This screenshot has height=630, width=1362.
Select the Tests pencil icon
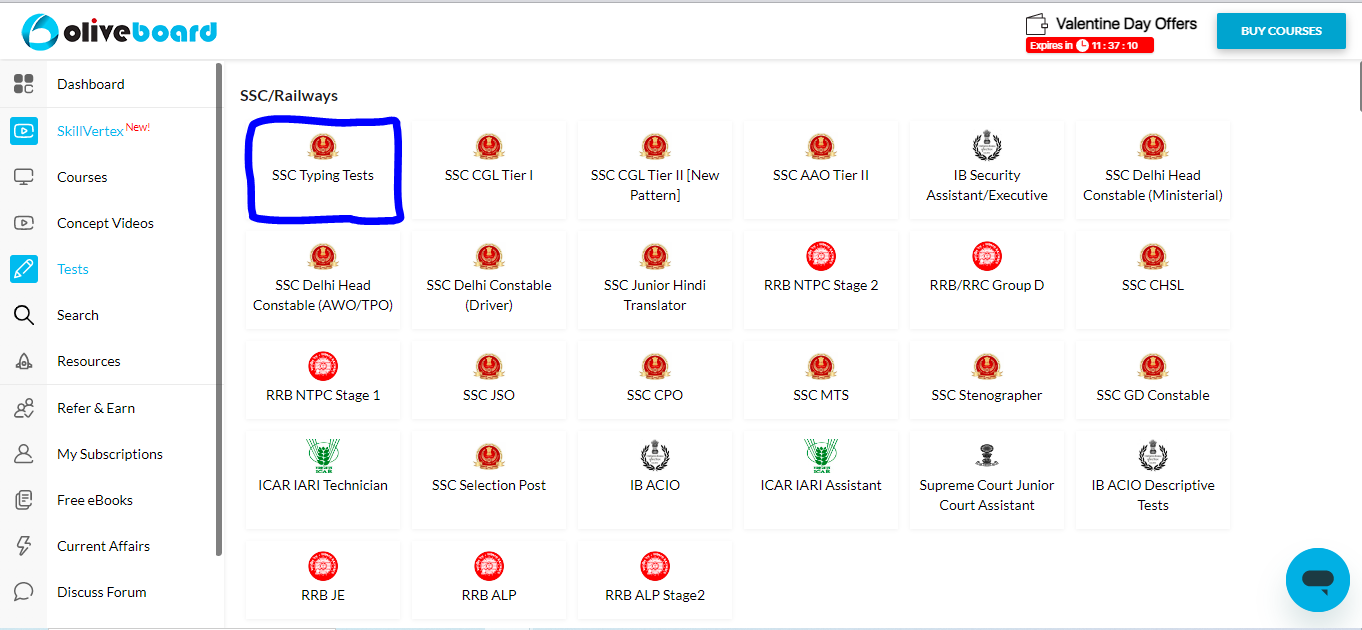(x=24, y=269)
